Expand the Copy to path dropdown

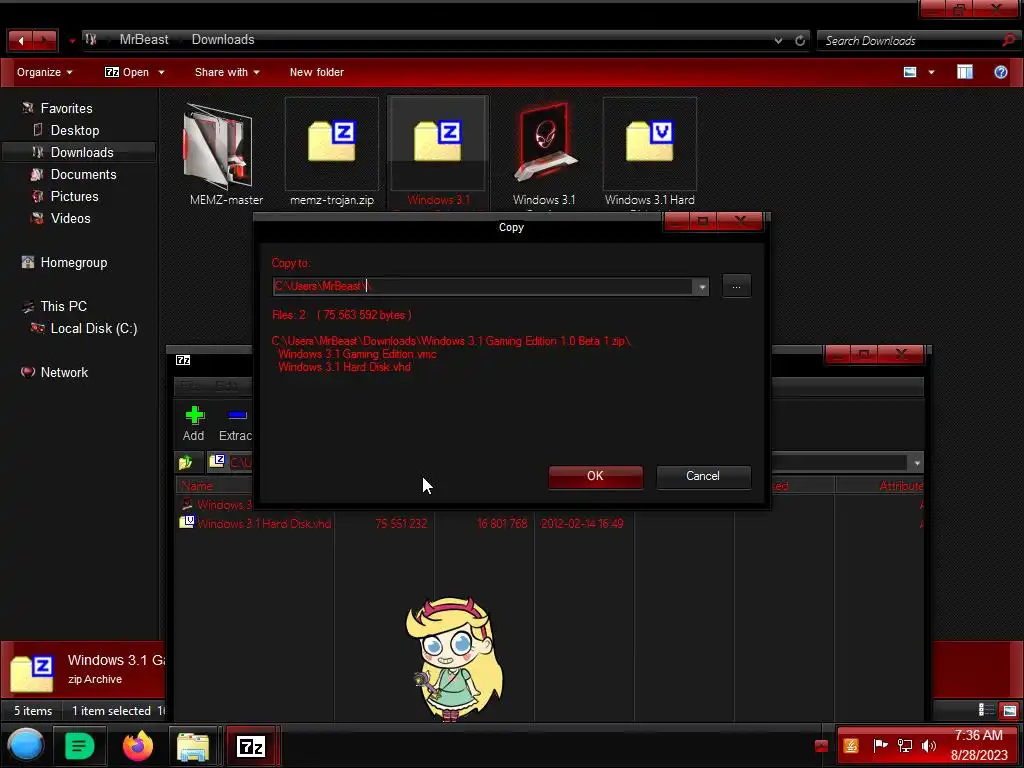tap(701, 287)
